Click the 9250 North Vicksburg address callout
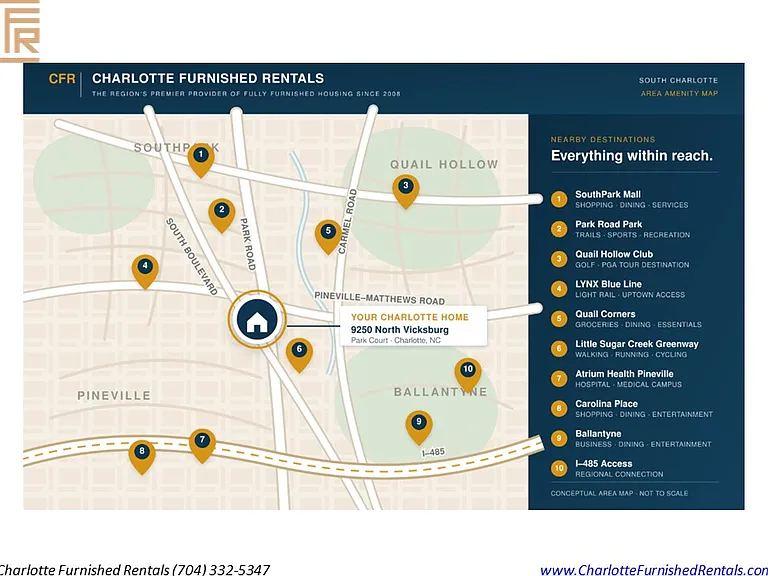Image resolution: width=768 pixels, height=576 pixels. [x=413, y=326]
